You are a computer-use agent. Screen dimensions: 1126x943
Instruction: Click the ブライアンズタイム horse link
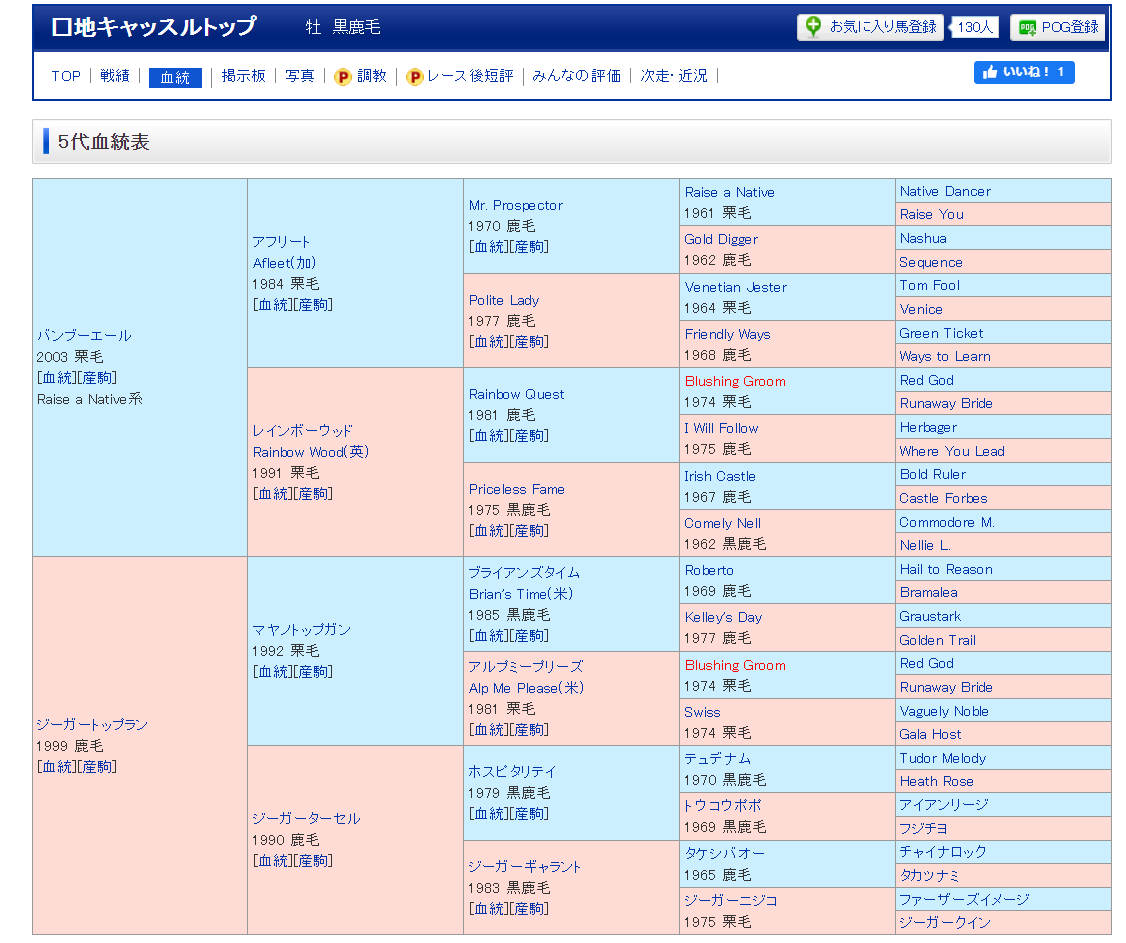[523, 572]
